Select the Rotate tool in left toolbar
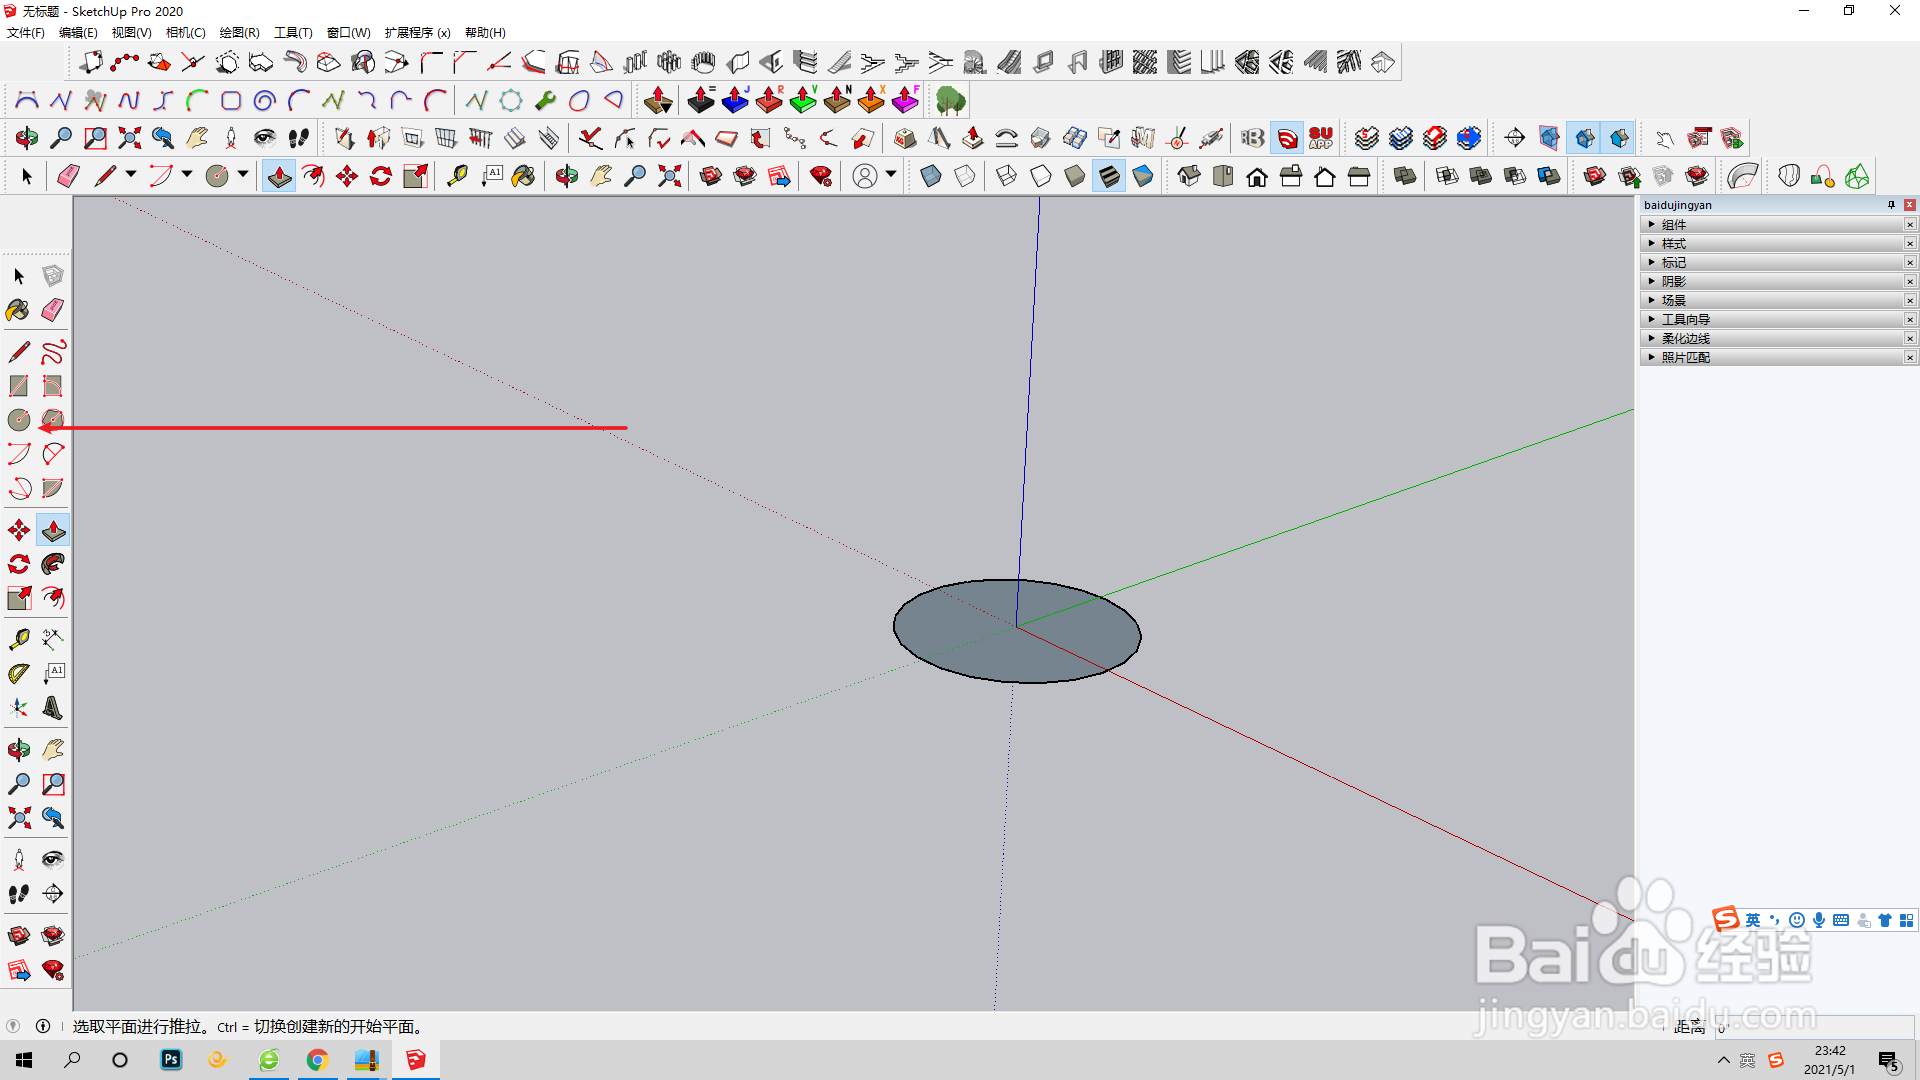Screen dimensions: 1920x1080 coord(18,564)
